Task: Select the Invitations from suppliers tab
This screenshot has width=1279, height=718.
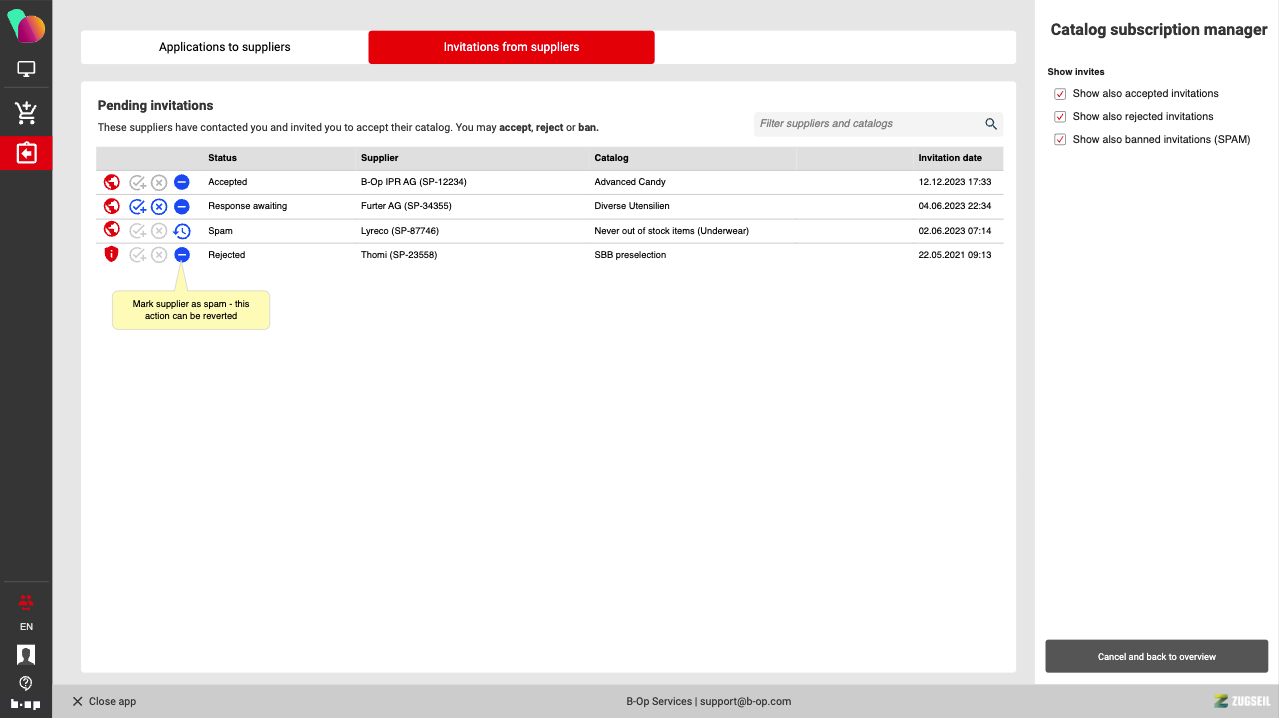Action: pyautogui.click(x=511, y=47)
